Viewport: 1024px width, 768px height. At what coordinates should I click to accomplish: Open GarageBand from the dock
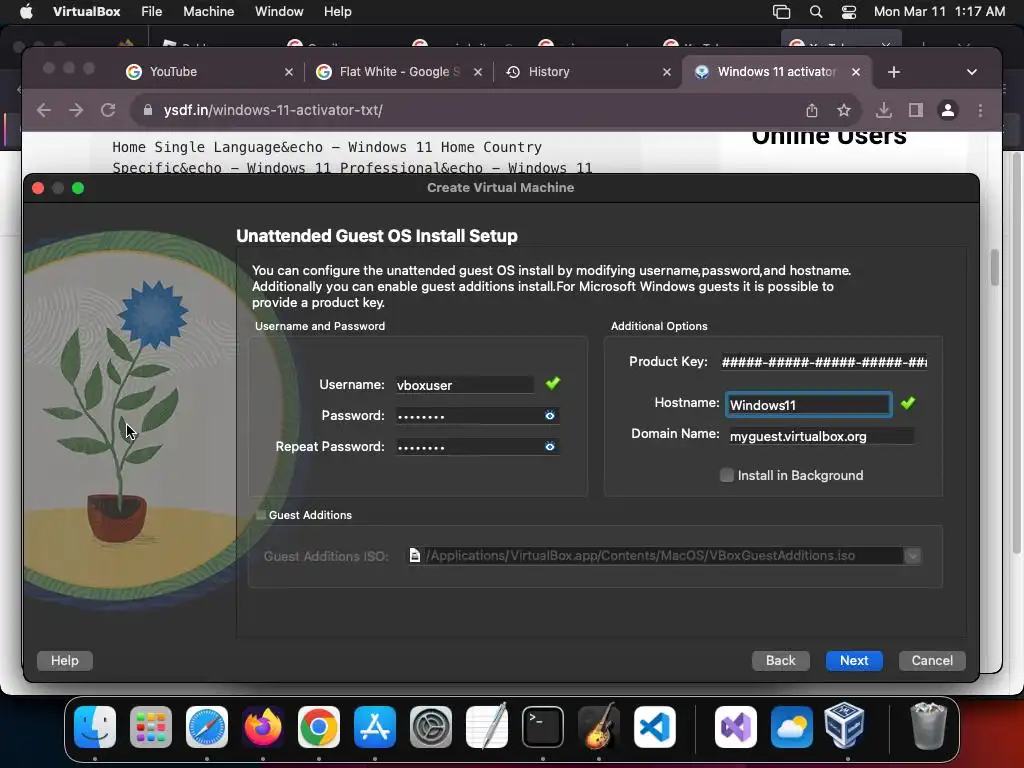tap(599, 727)
